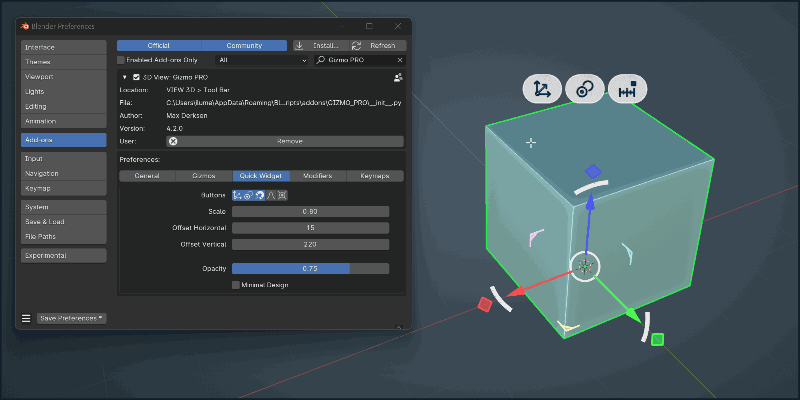
Task: Click the green Y-axis scale cube
Action: tap(657, 340)
